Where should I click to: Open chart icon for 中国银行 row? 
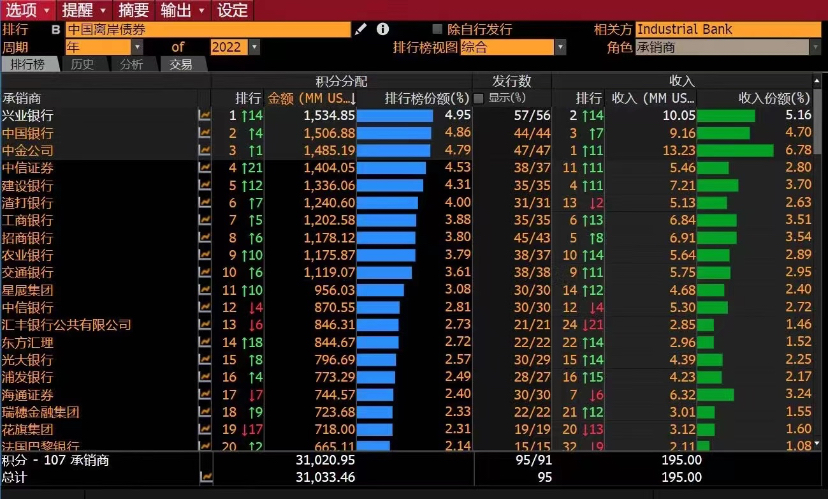204,133
